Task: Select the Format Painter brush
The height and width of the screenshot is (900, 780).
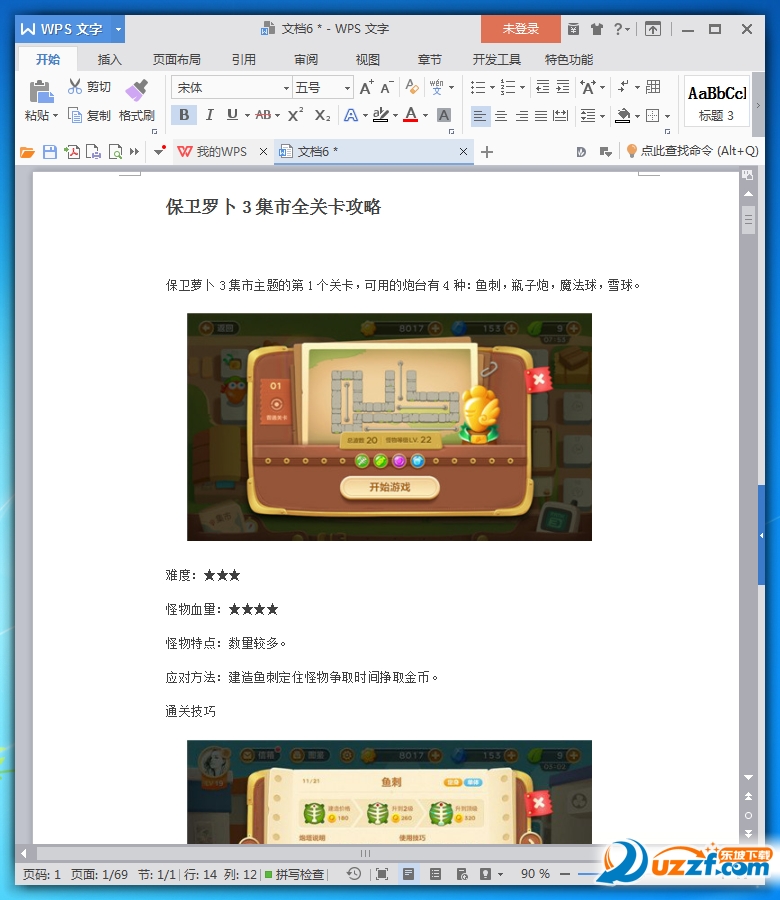Action: click(x=137, y=91)
